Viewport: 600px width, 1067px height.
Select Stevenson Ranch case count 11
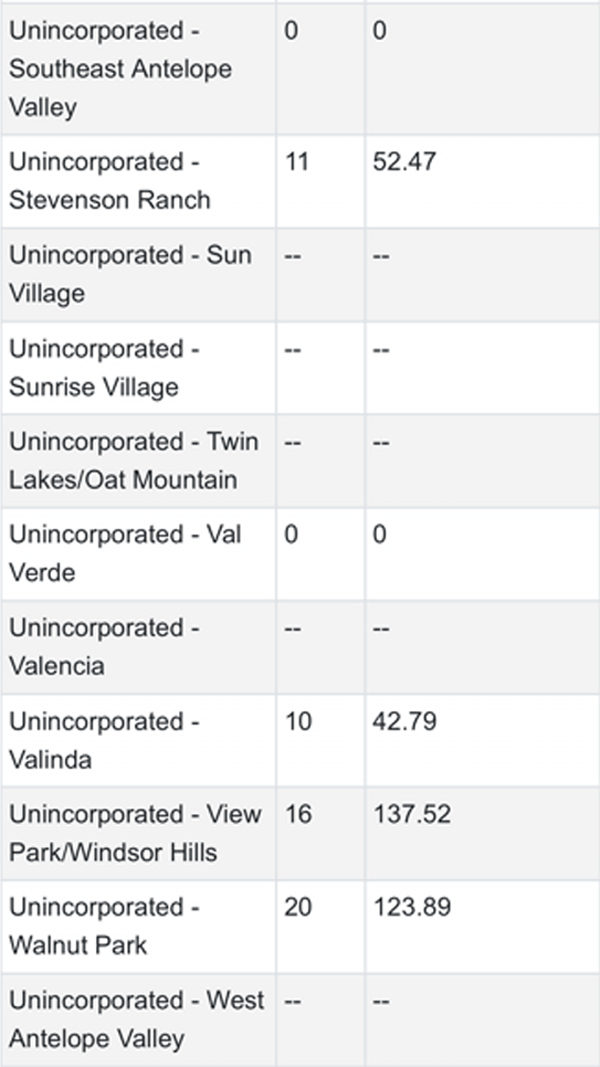pos(297,162)
